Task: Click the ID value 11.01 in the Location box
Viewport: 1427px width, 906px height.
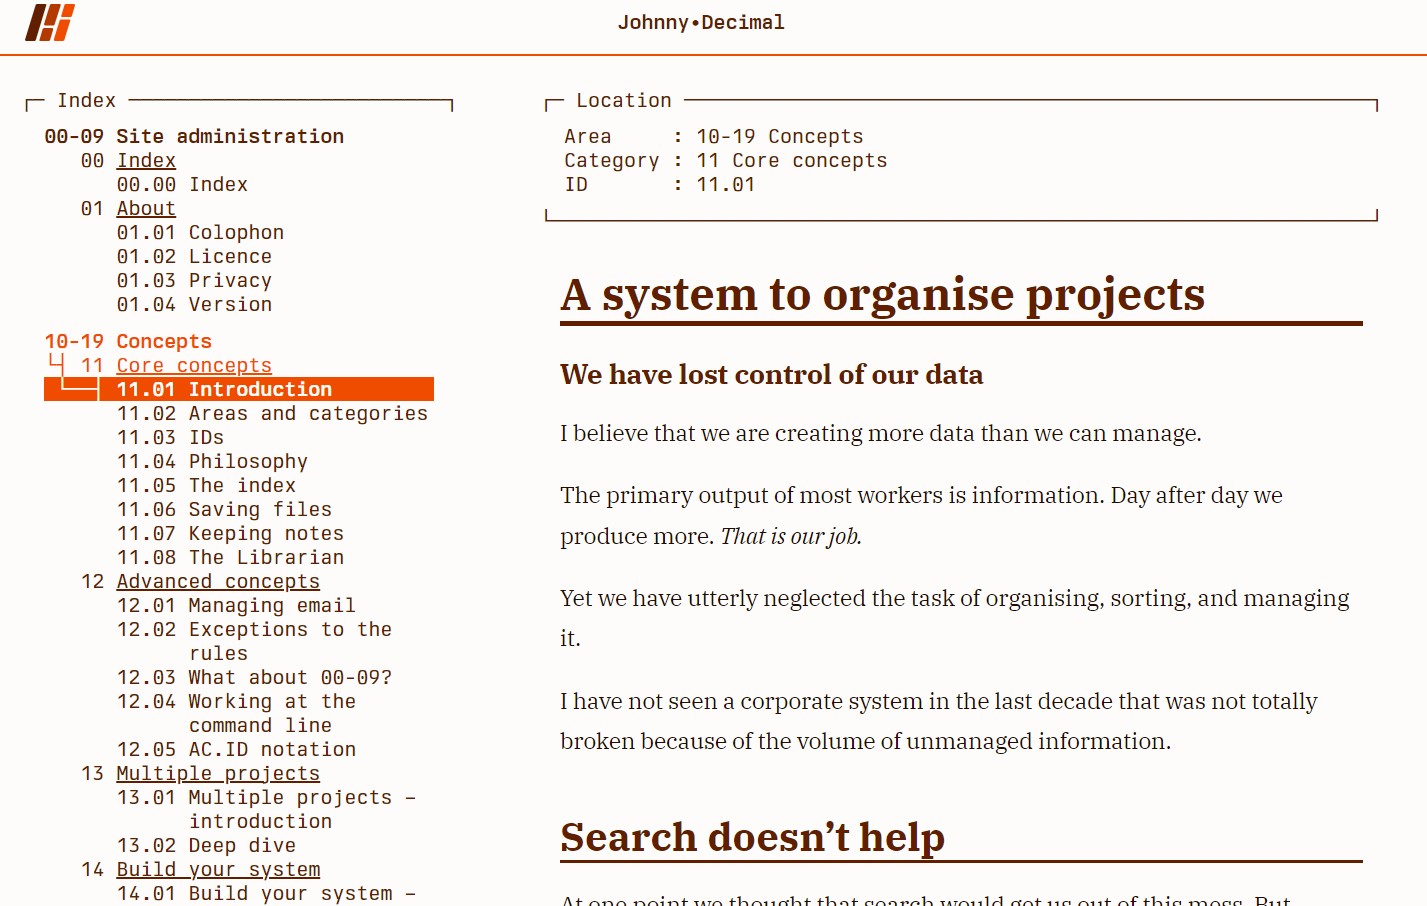Action: pyautogui.click(x=726, y=185)
